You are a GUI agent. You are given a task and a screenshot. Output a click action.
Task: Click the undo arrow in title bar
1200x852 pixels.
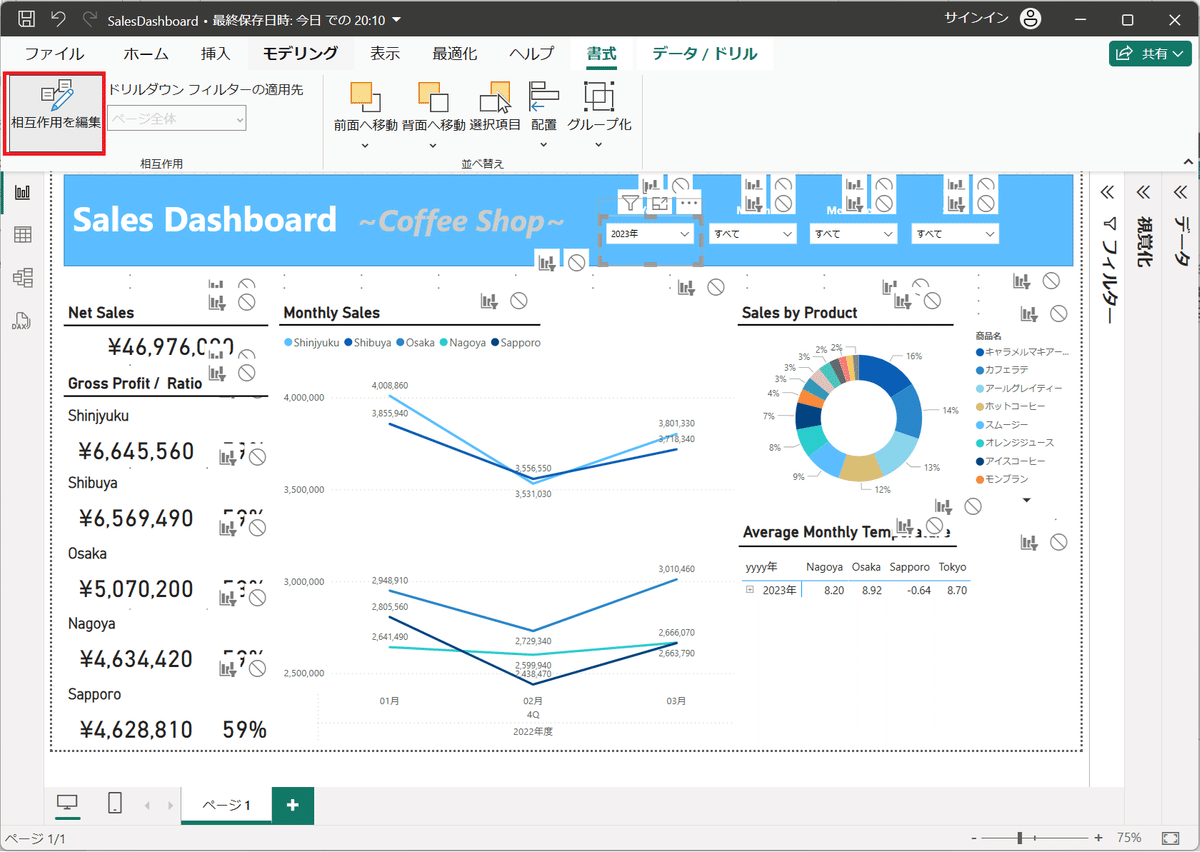[58, 19]
